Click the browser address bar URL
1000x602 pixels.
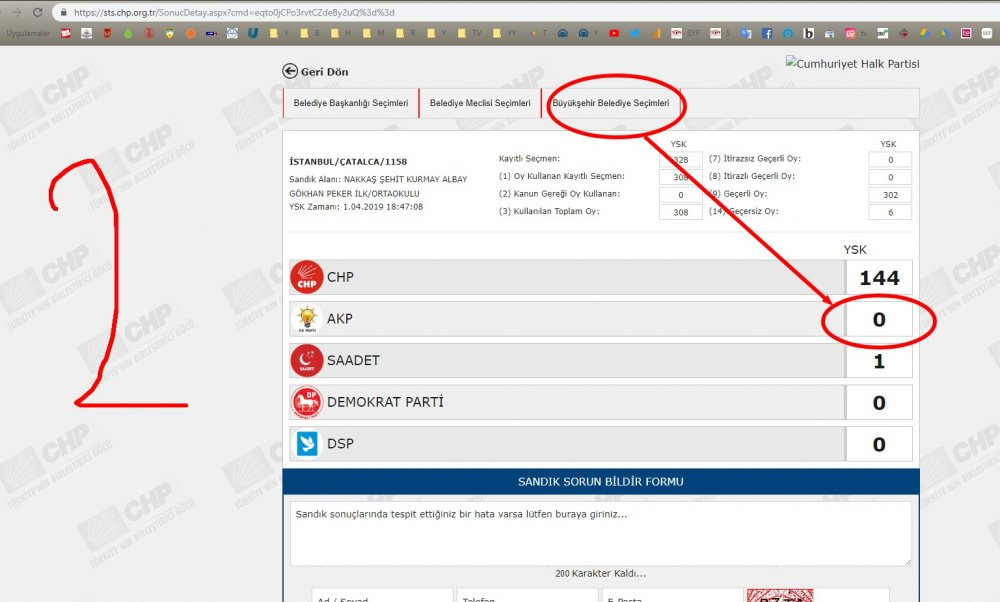[234, 12]
